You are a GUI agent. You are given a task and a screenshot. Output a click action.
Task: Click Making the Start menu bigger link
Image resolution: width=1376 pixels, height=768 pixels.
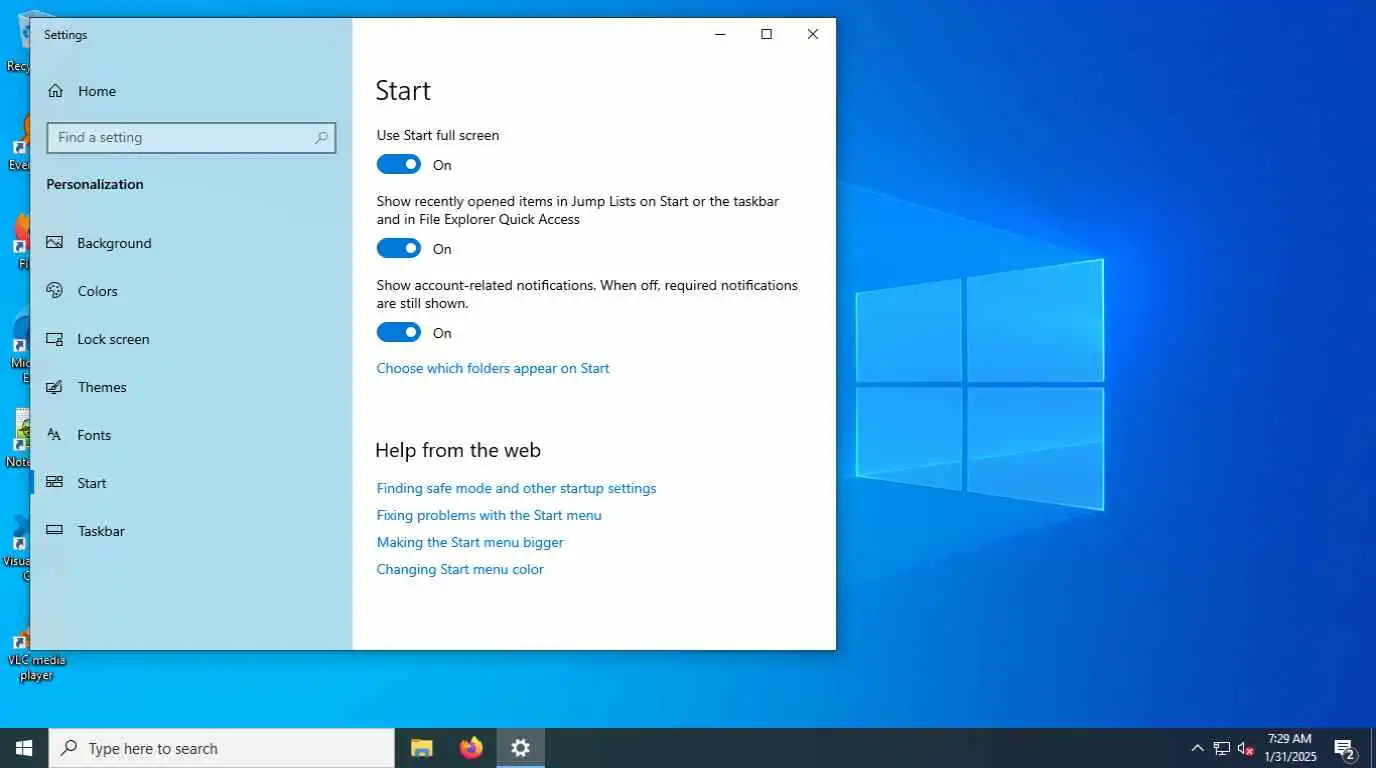click(x=470, y=542)
